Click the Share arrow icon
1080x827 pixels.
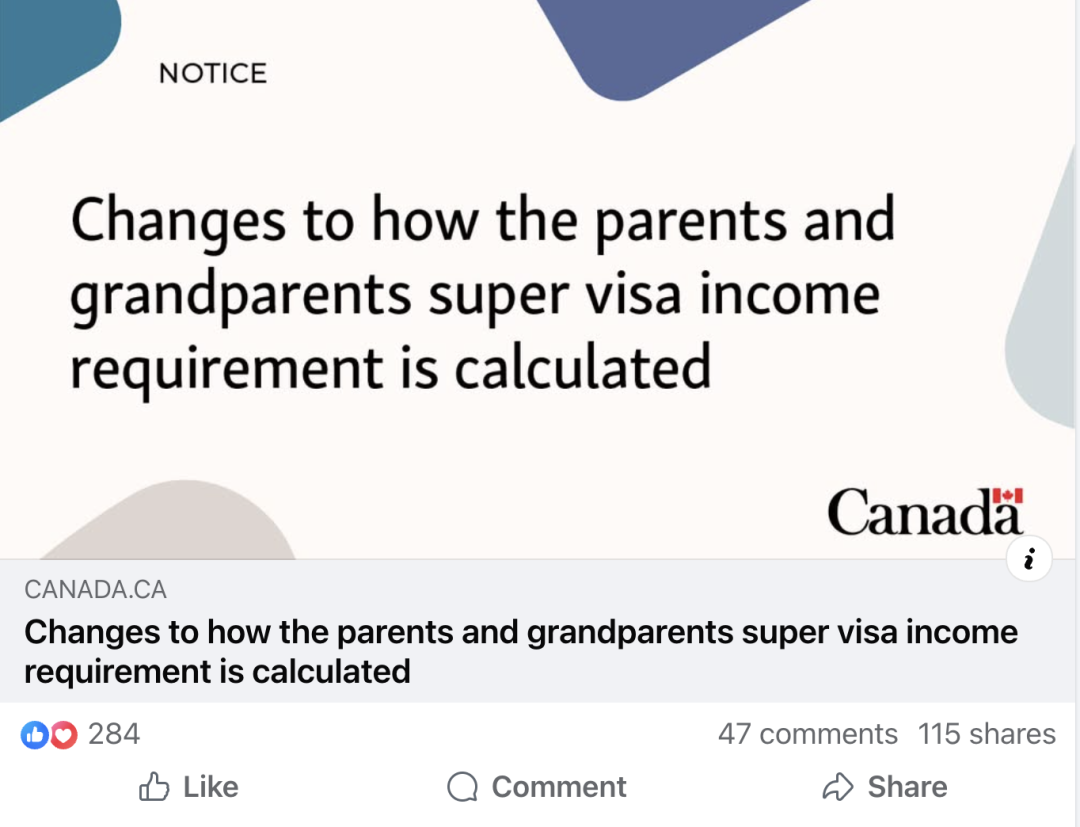coord(837,788)
